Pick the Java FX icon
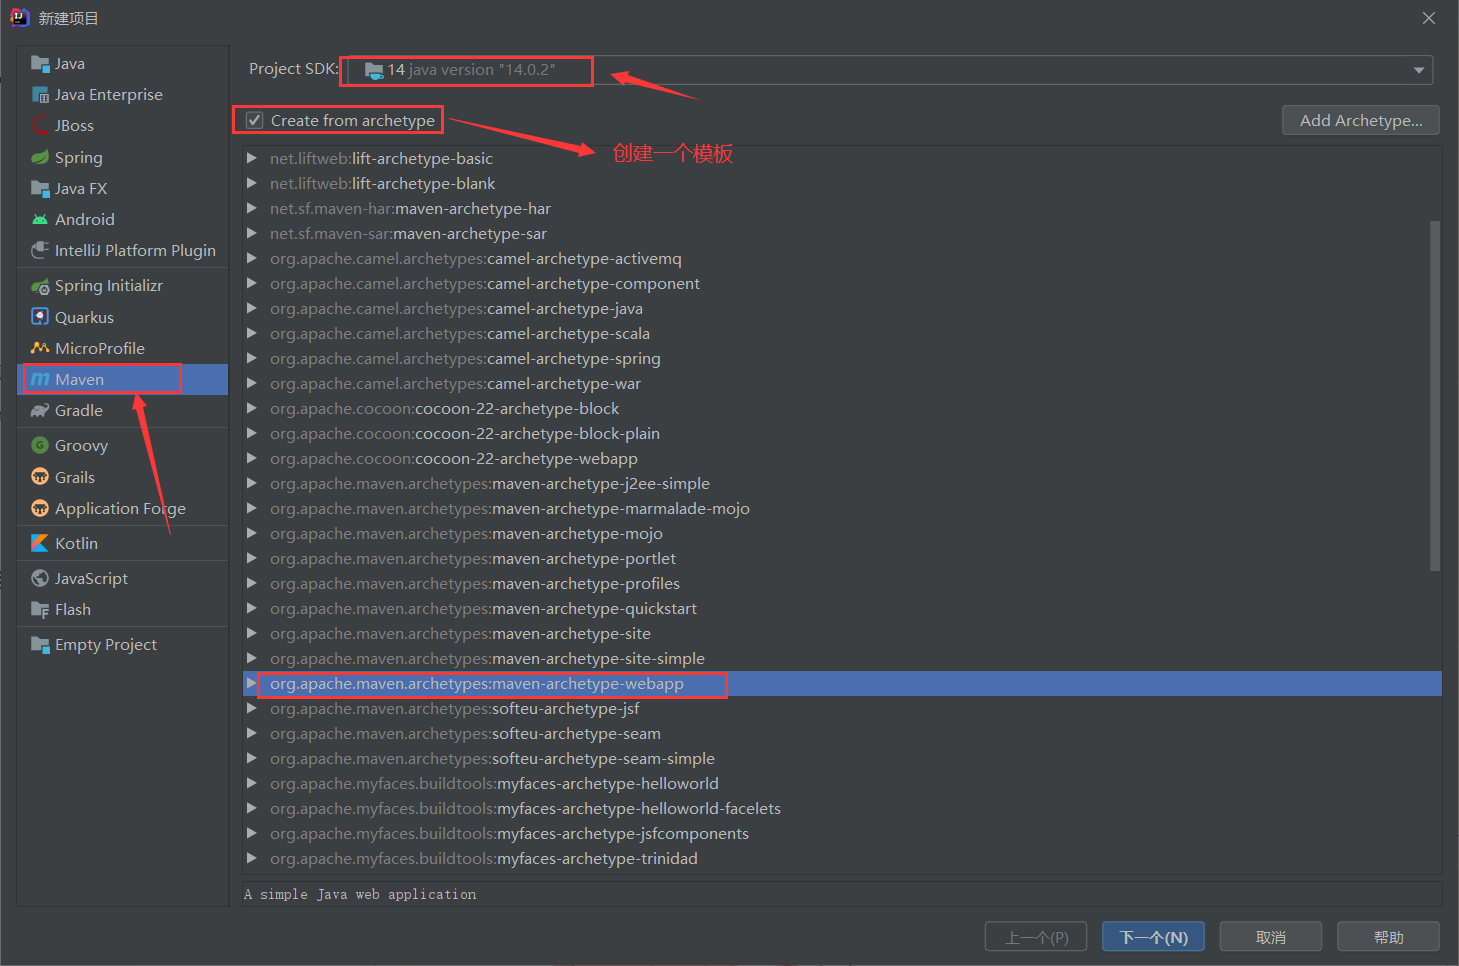Screen dimensions: 1459x966 [40, 188]
